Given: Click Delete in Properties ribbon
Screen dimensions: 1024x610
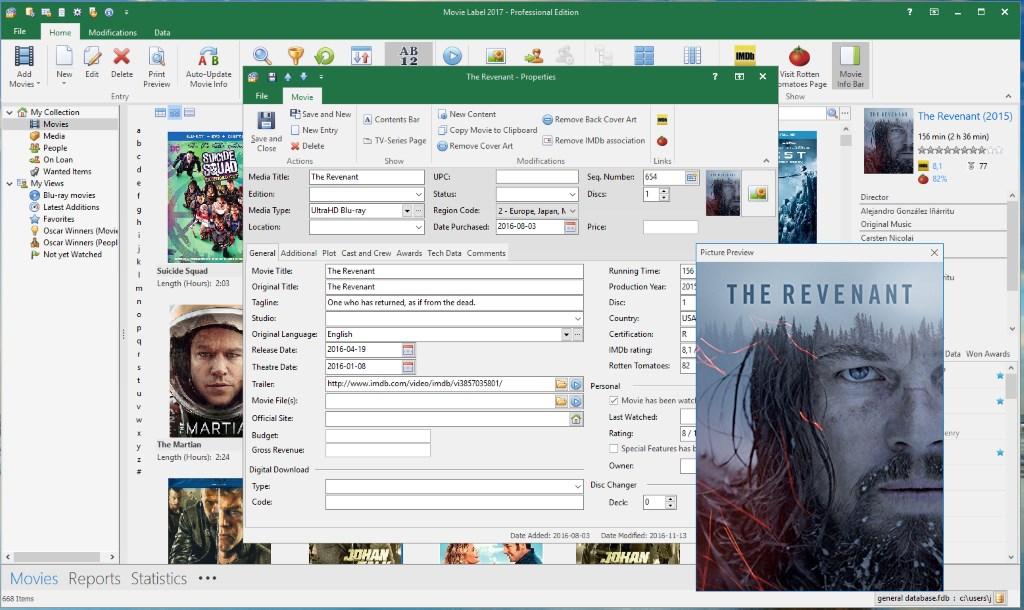Looking at the screenshot, I should click(308, 146).
